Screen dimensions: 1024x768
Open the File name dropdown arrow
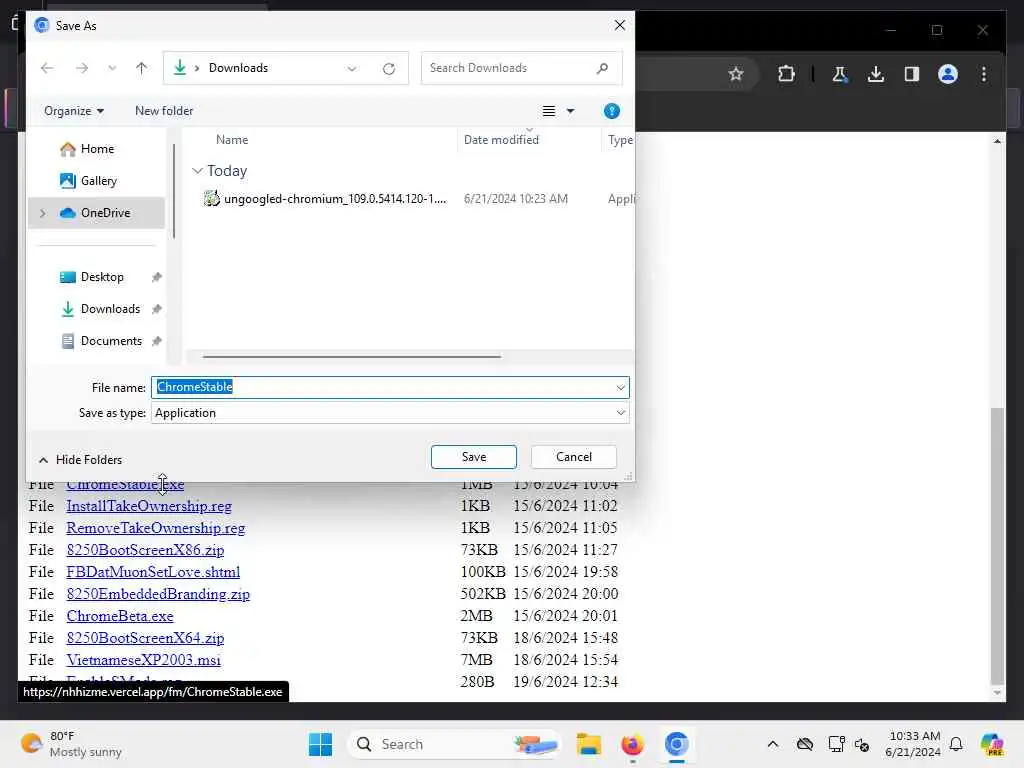[x=620, y=388]
